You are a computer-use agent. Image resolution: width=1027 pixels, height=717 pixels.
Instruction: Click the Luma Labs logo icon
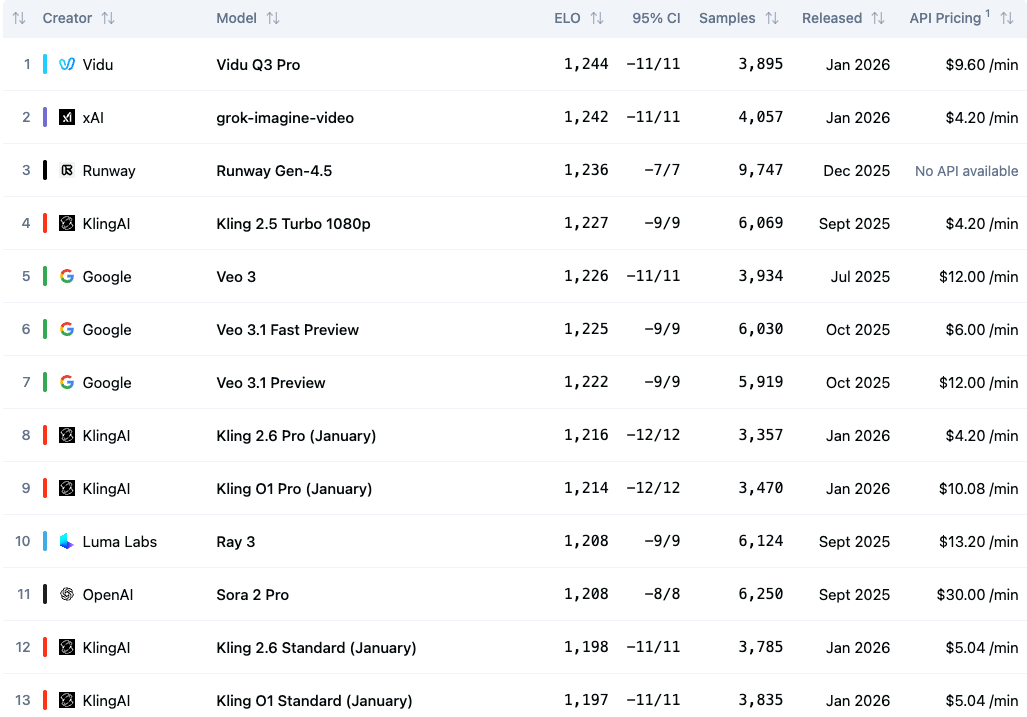[x=67, y=541]
